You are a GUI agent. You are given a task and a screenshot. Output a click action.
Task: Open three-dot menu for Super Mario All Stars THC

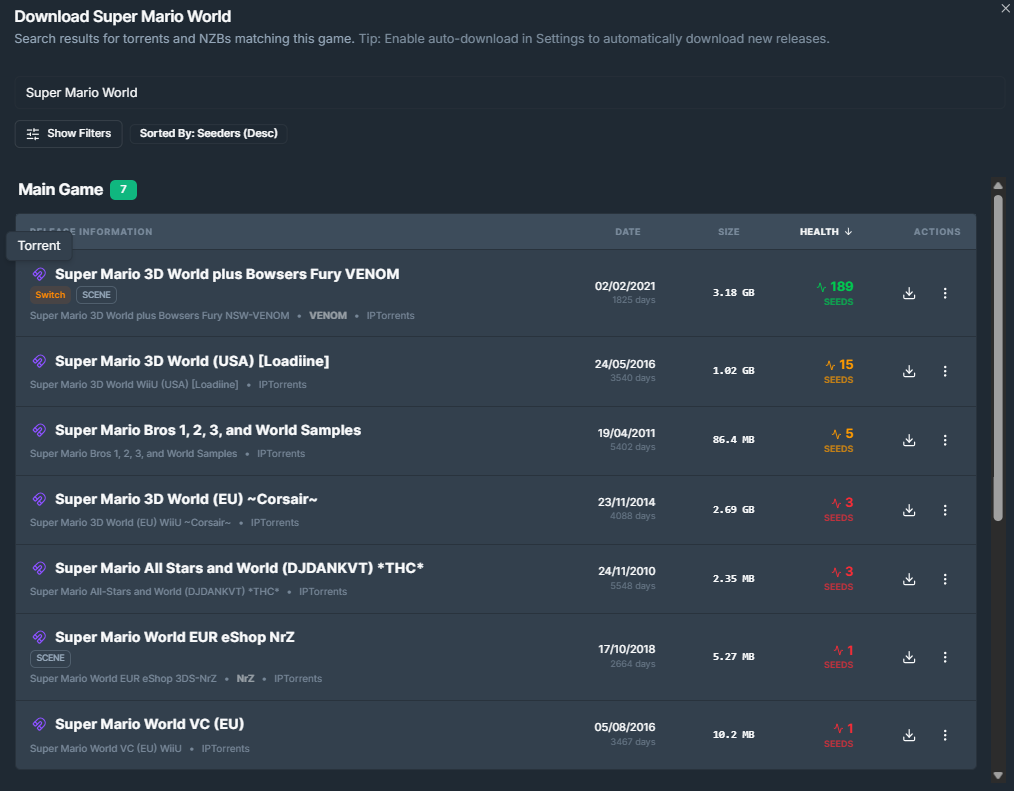945,579
